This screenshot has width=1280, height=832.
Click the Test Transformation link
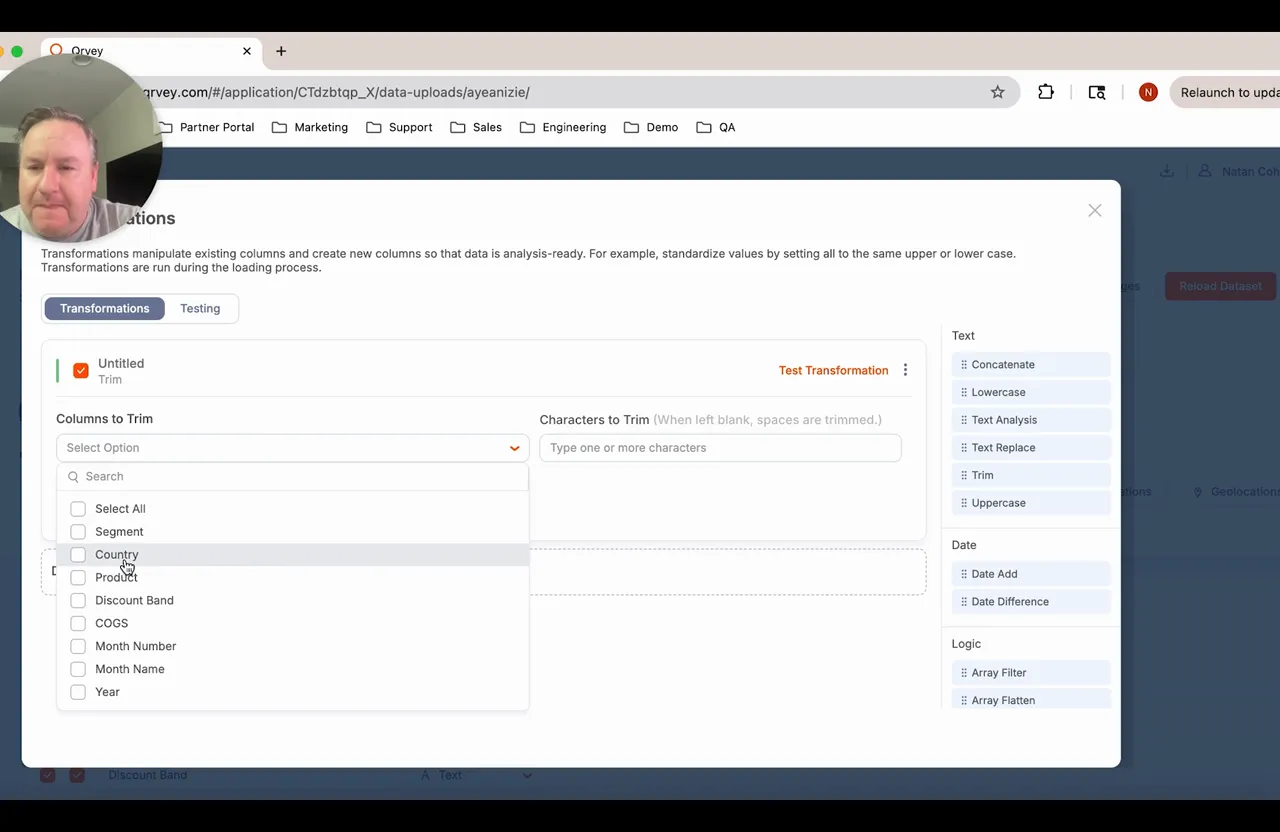pyautogui.click(x=833, y=370)
